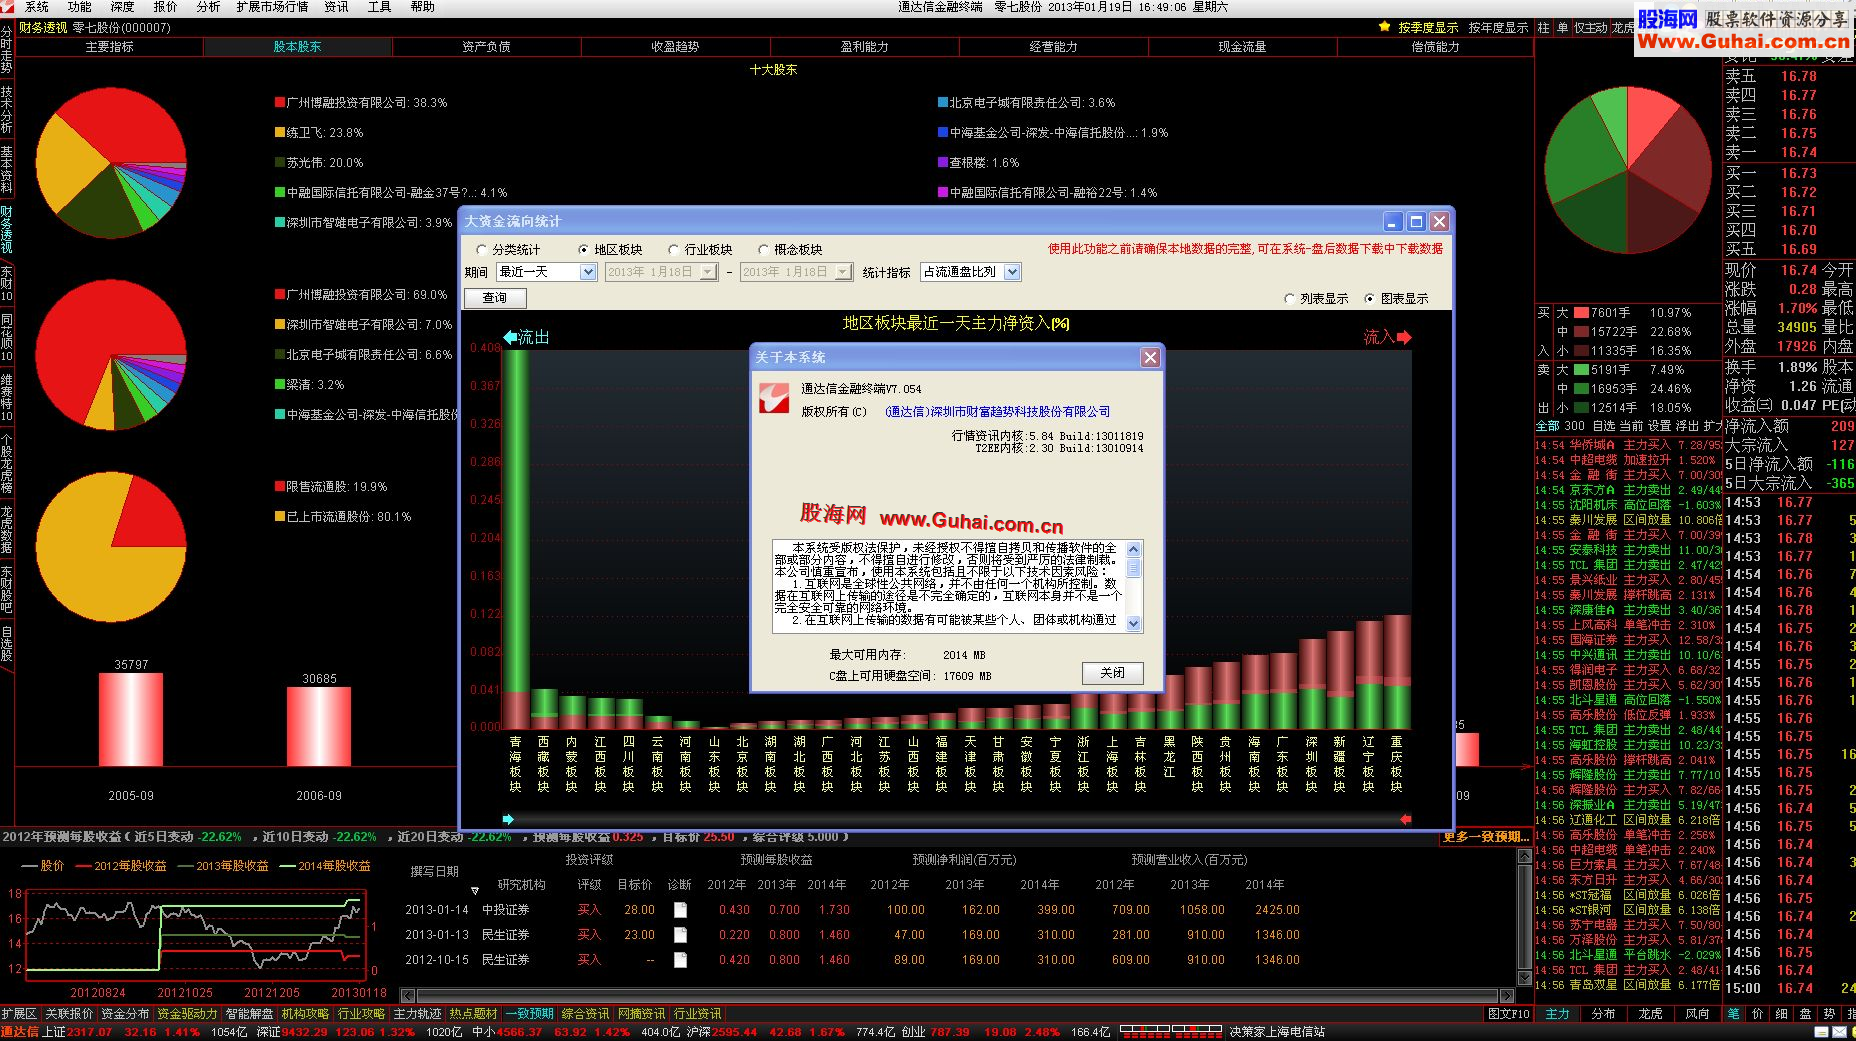This screenshot has width=1856, height=1041.
Task: Click the 盘 toolbar button at bottom right
Action: (x=1805, y=1014)
